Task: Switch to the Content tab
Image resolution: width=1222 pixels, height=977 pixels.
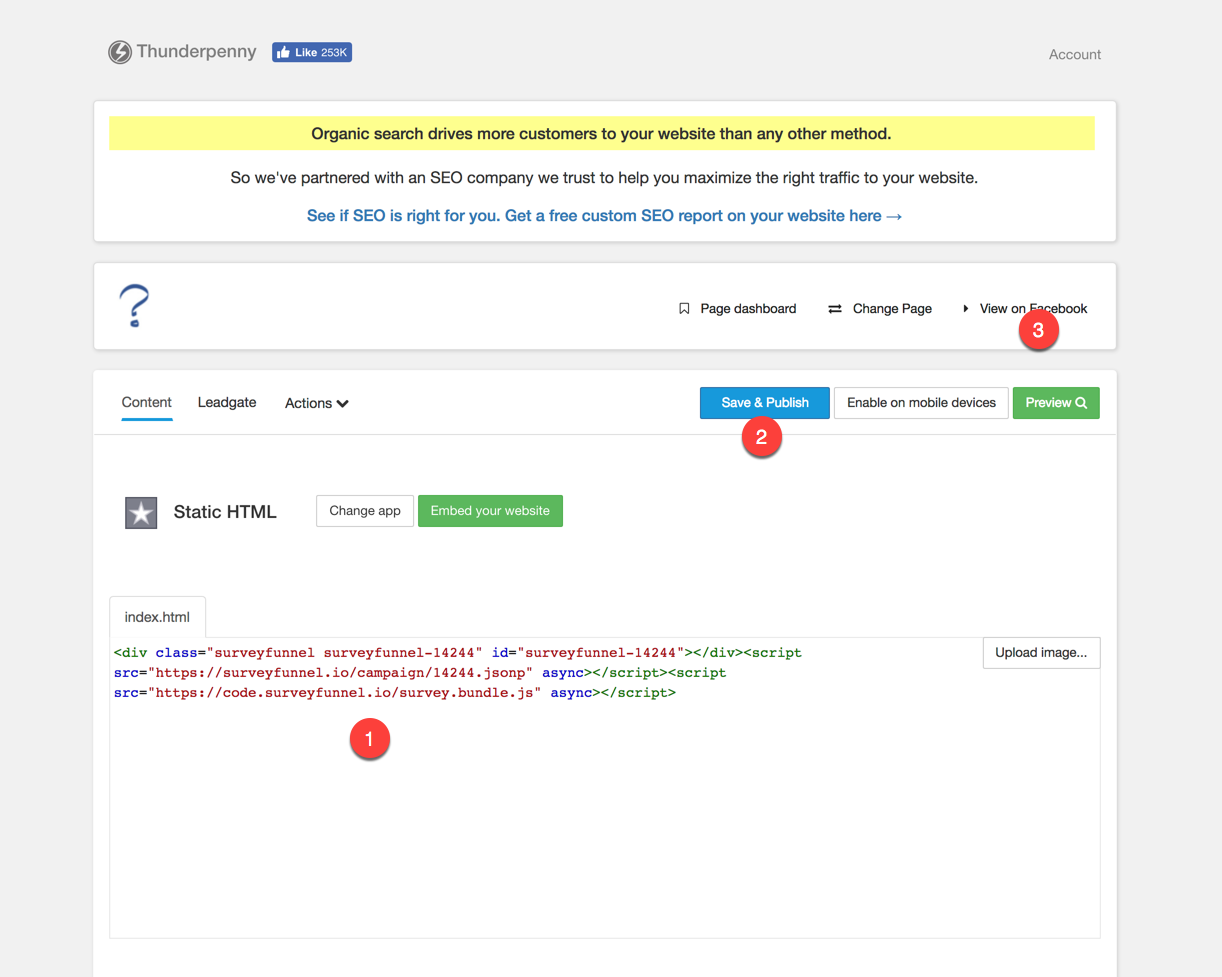Action: point(147,402)
